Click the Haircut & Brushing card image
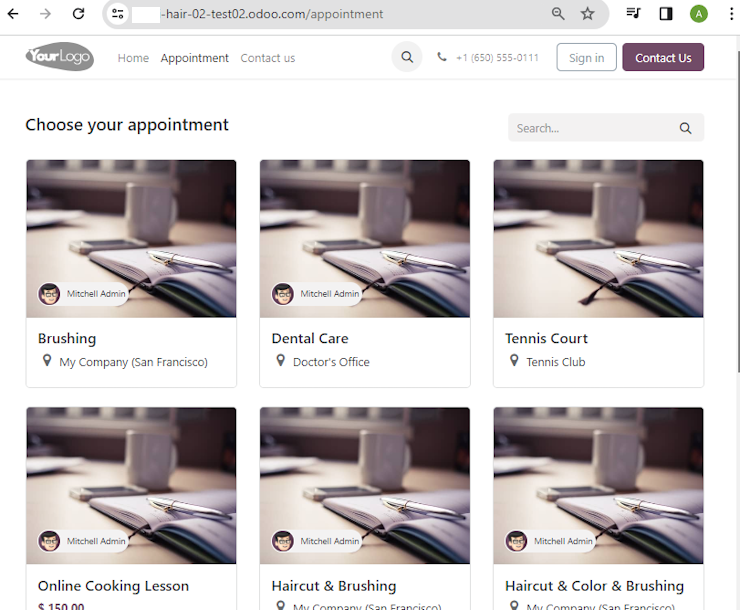Viewport: 740px width, 610px height. 365,485
